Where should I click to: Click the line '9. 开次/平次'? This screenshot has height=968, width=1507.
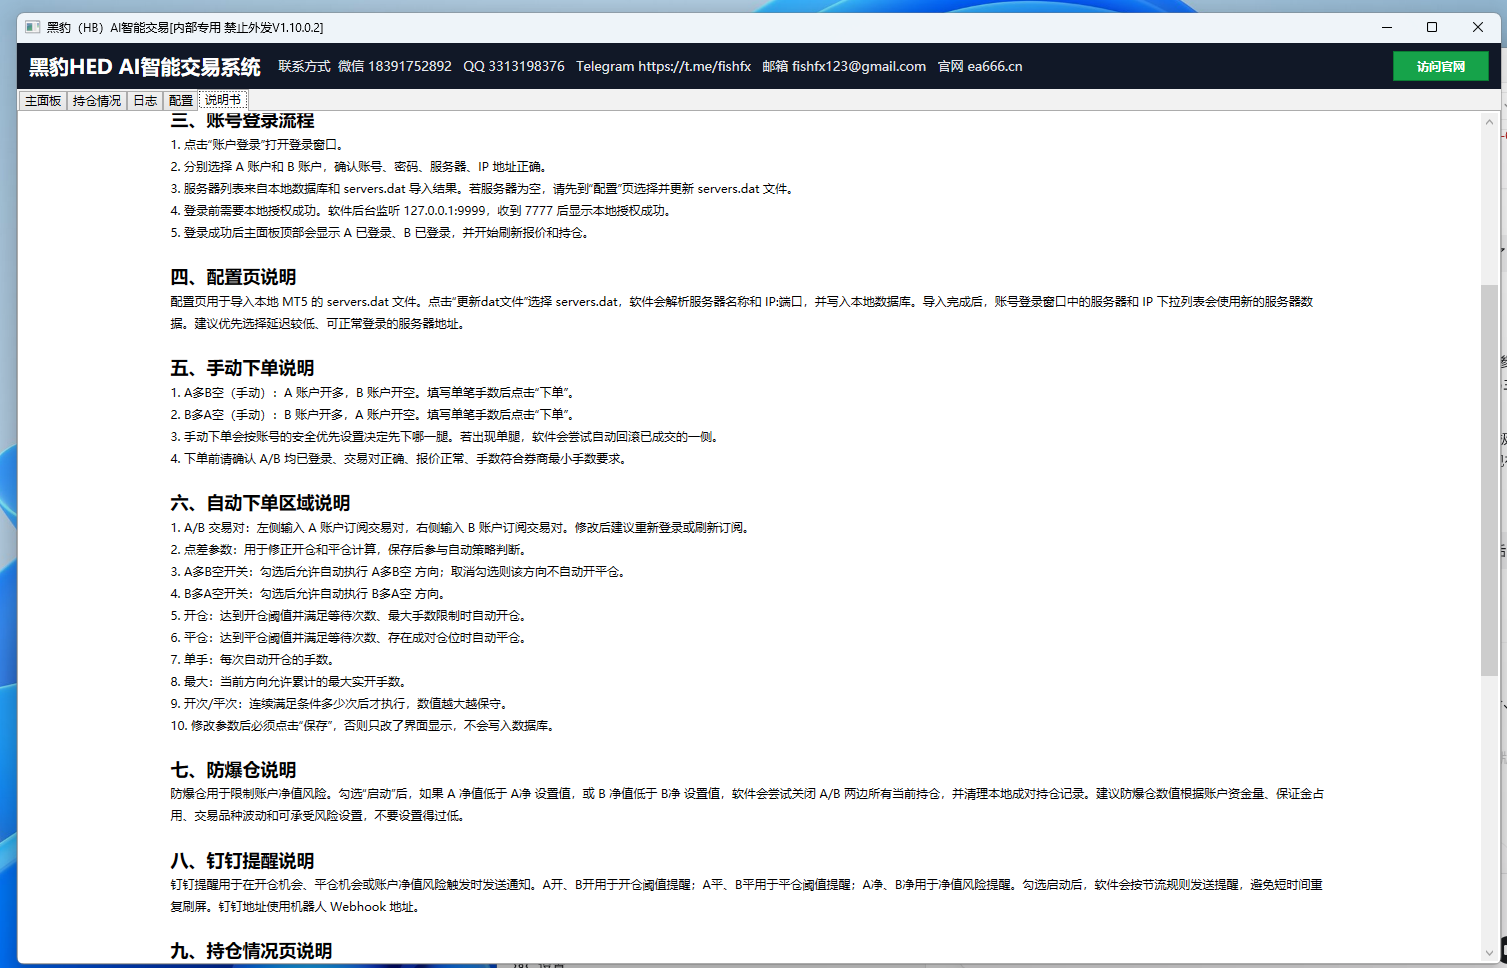(340, 704)
